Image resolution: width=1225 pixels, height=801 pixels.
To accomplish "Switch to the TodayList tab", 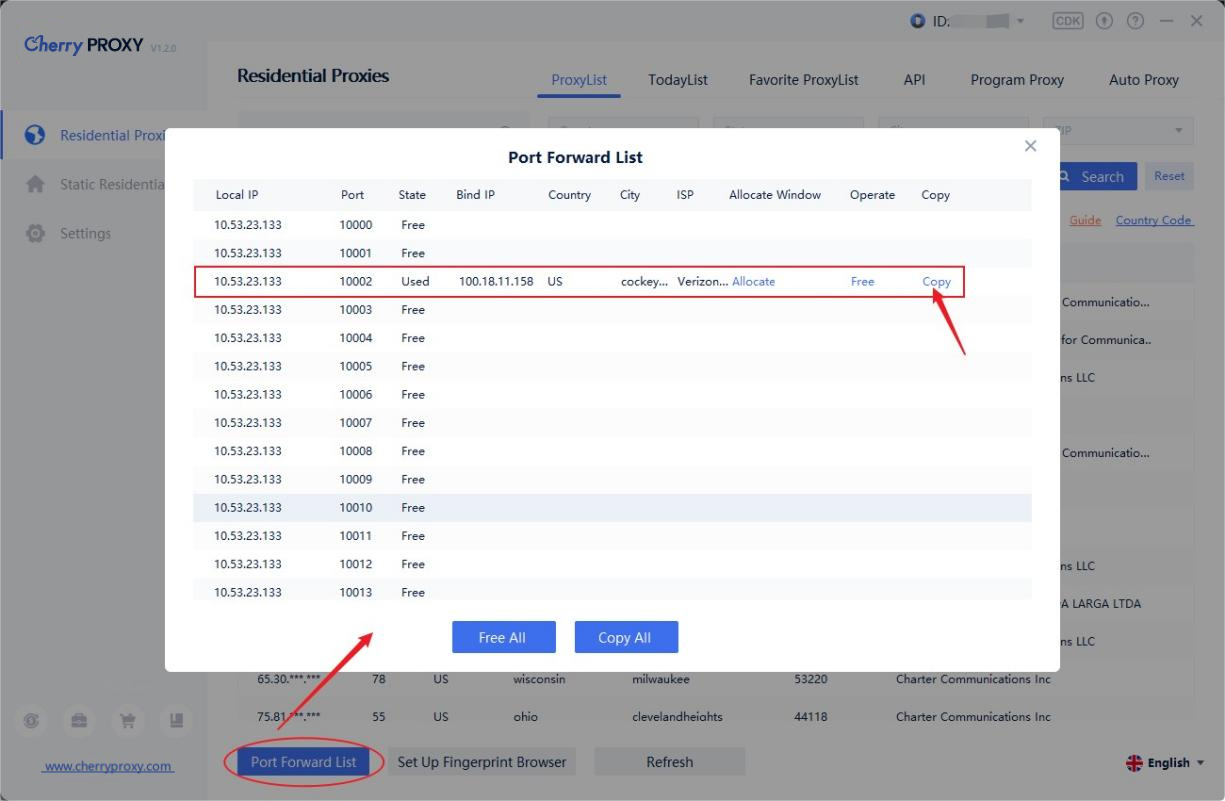I will [677, 80].
